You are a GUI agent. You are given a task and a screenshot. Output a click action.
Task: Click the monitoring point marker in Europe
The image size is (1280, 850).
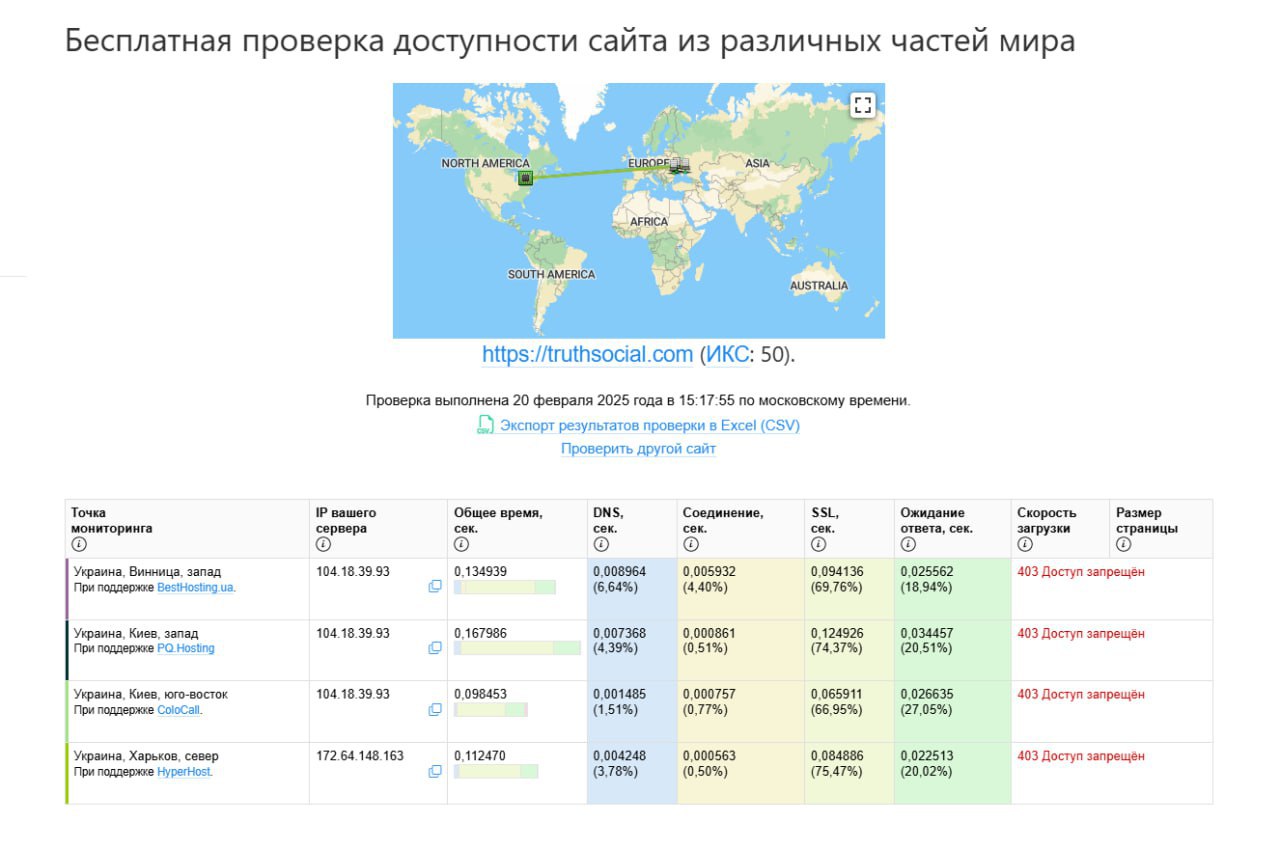tap(680, 165)
